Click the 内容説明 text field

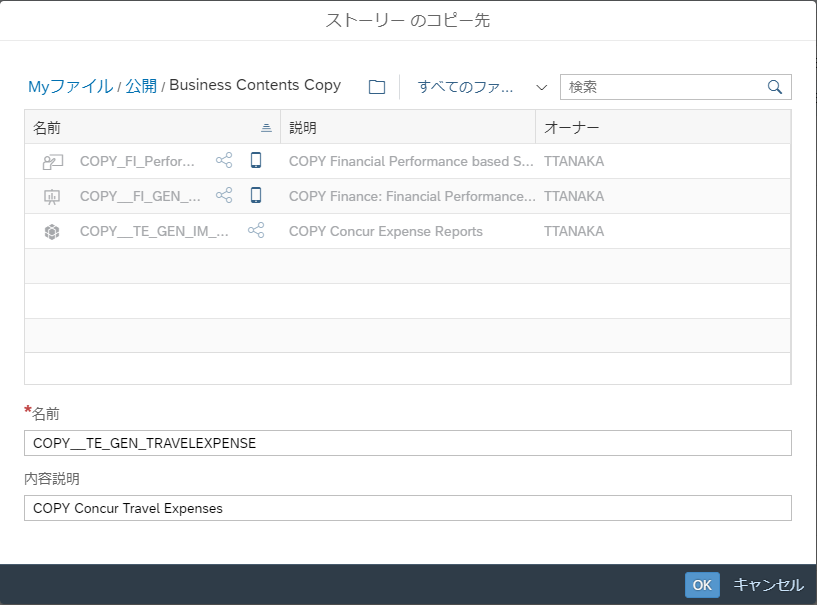(x=407, y=508)
